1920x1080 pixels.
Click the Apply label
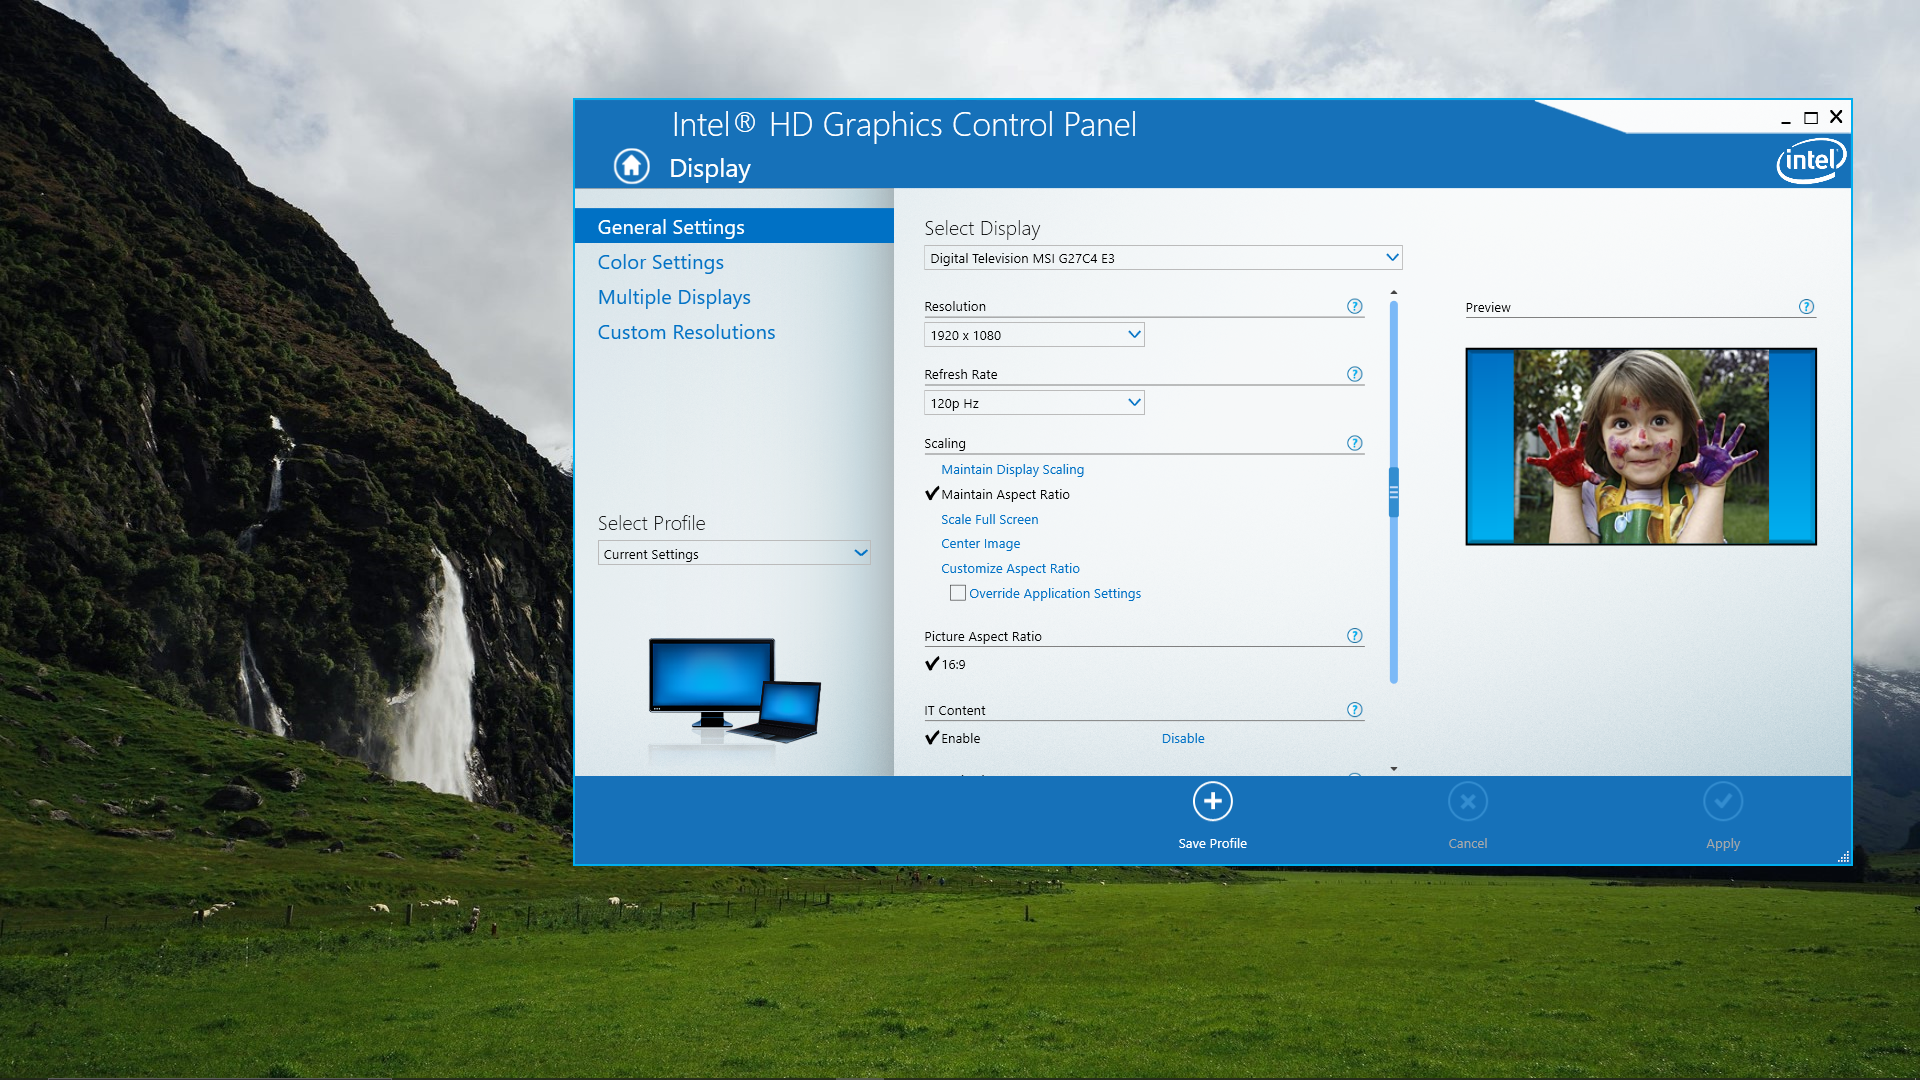coord(1722,843)
